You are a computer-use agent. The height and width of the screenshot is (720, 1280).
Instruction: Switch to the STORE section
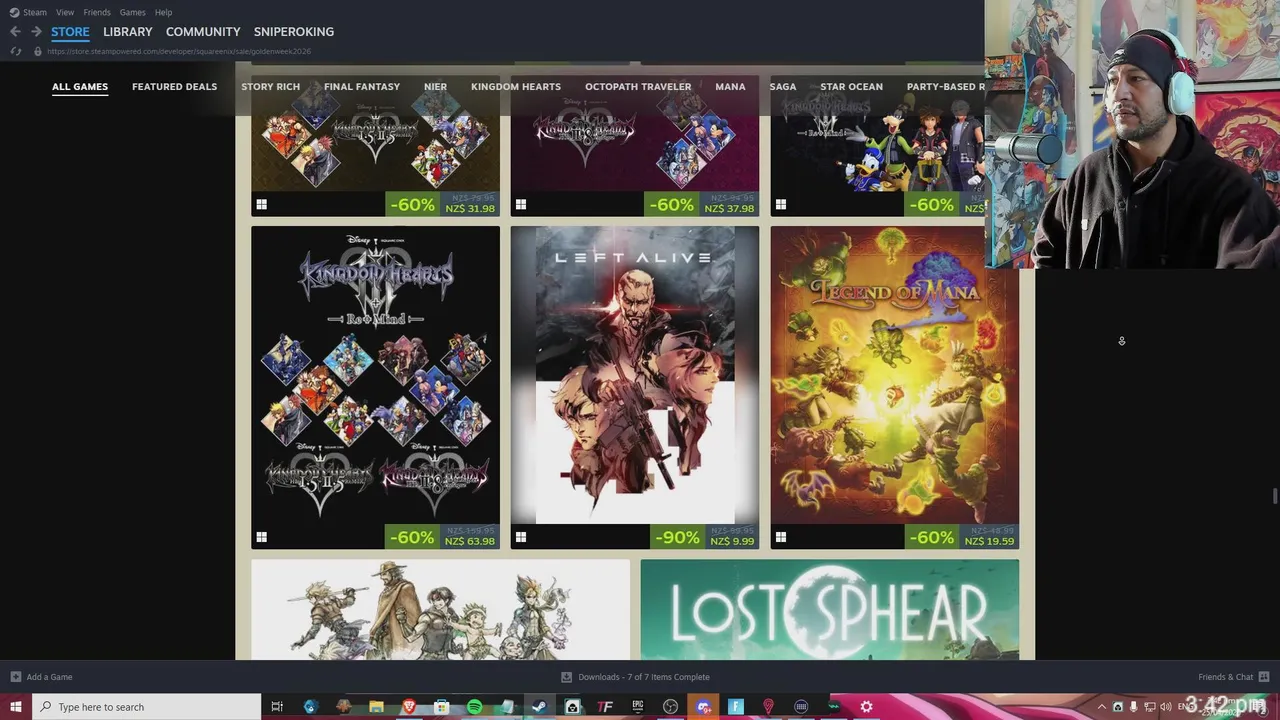(70, 32)
